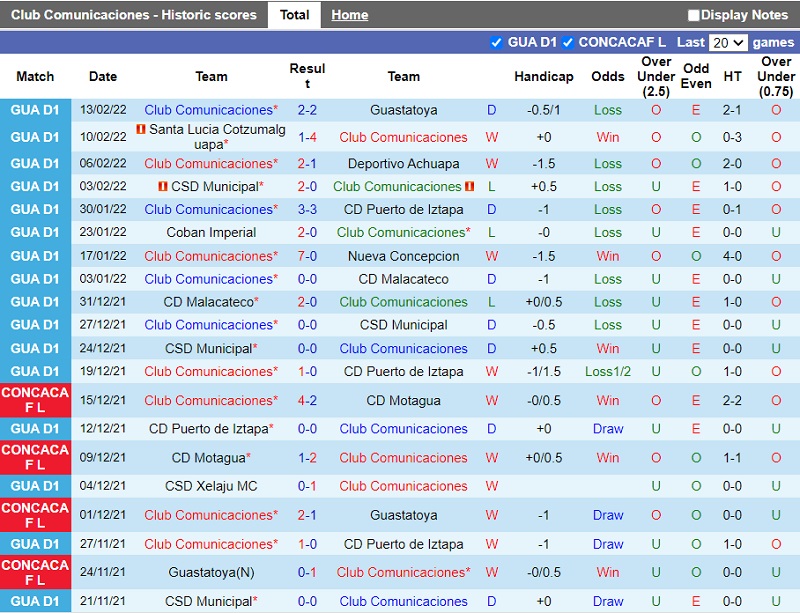Switch to the Total tab
Screen dimensions: 800x613
click(294, 15)
